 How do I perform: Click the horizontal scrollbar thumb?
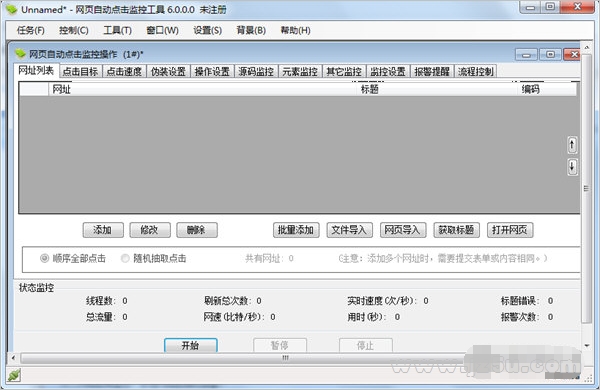(285, 358)
